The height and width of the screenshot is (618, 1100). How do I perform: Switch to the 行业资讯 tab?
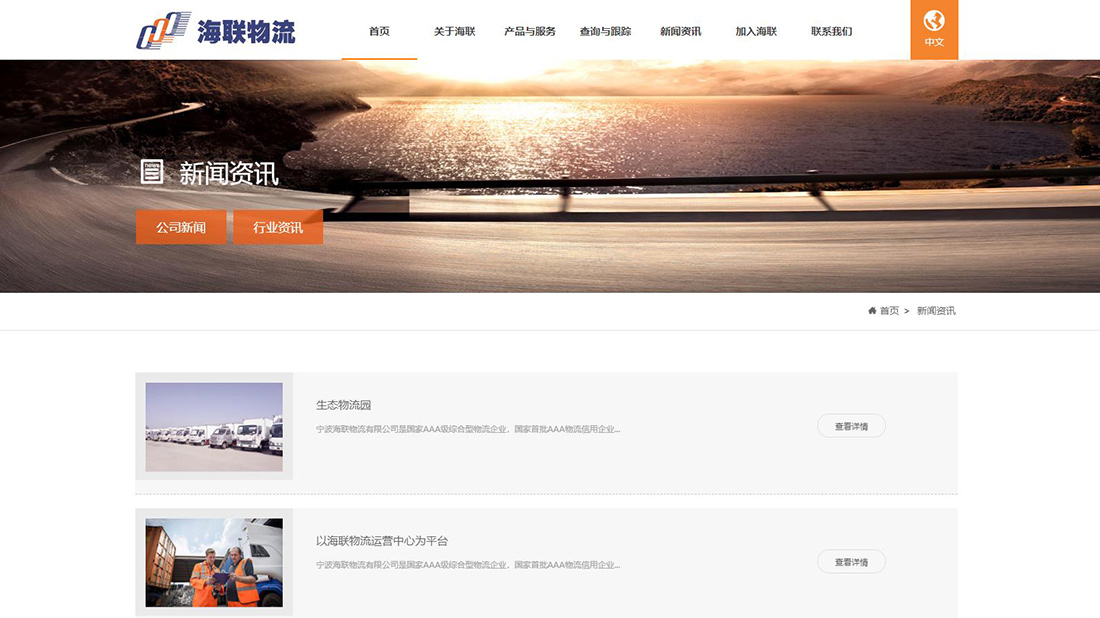tap(278, 227)
